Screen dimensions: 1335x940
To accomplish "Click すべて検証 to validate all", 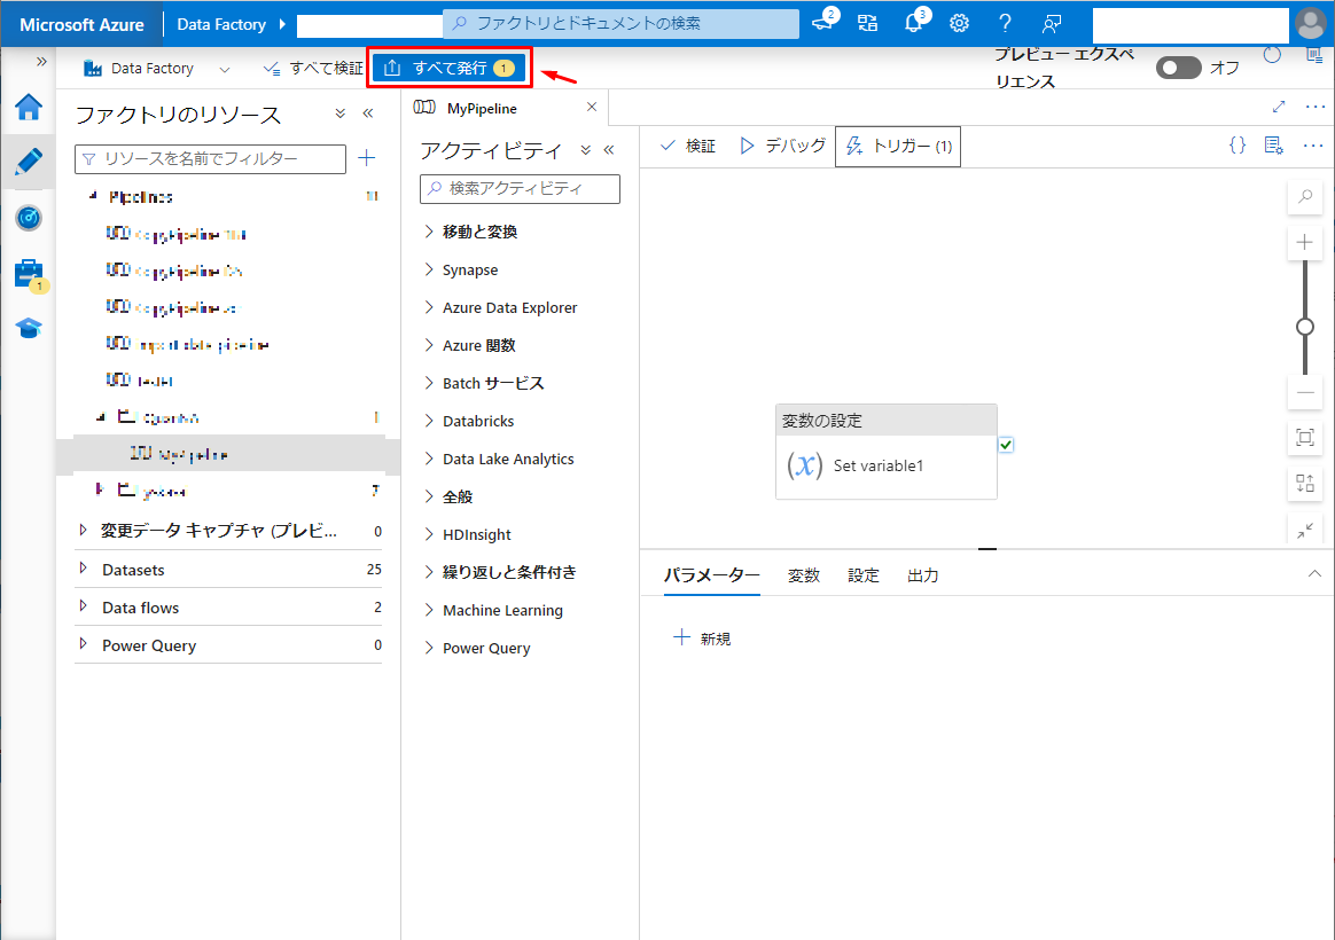I will [x=313, y=68].
